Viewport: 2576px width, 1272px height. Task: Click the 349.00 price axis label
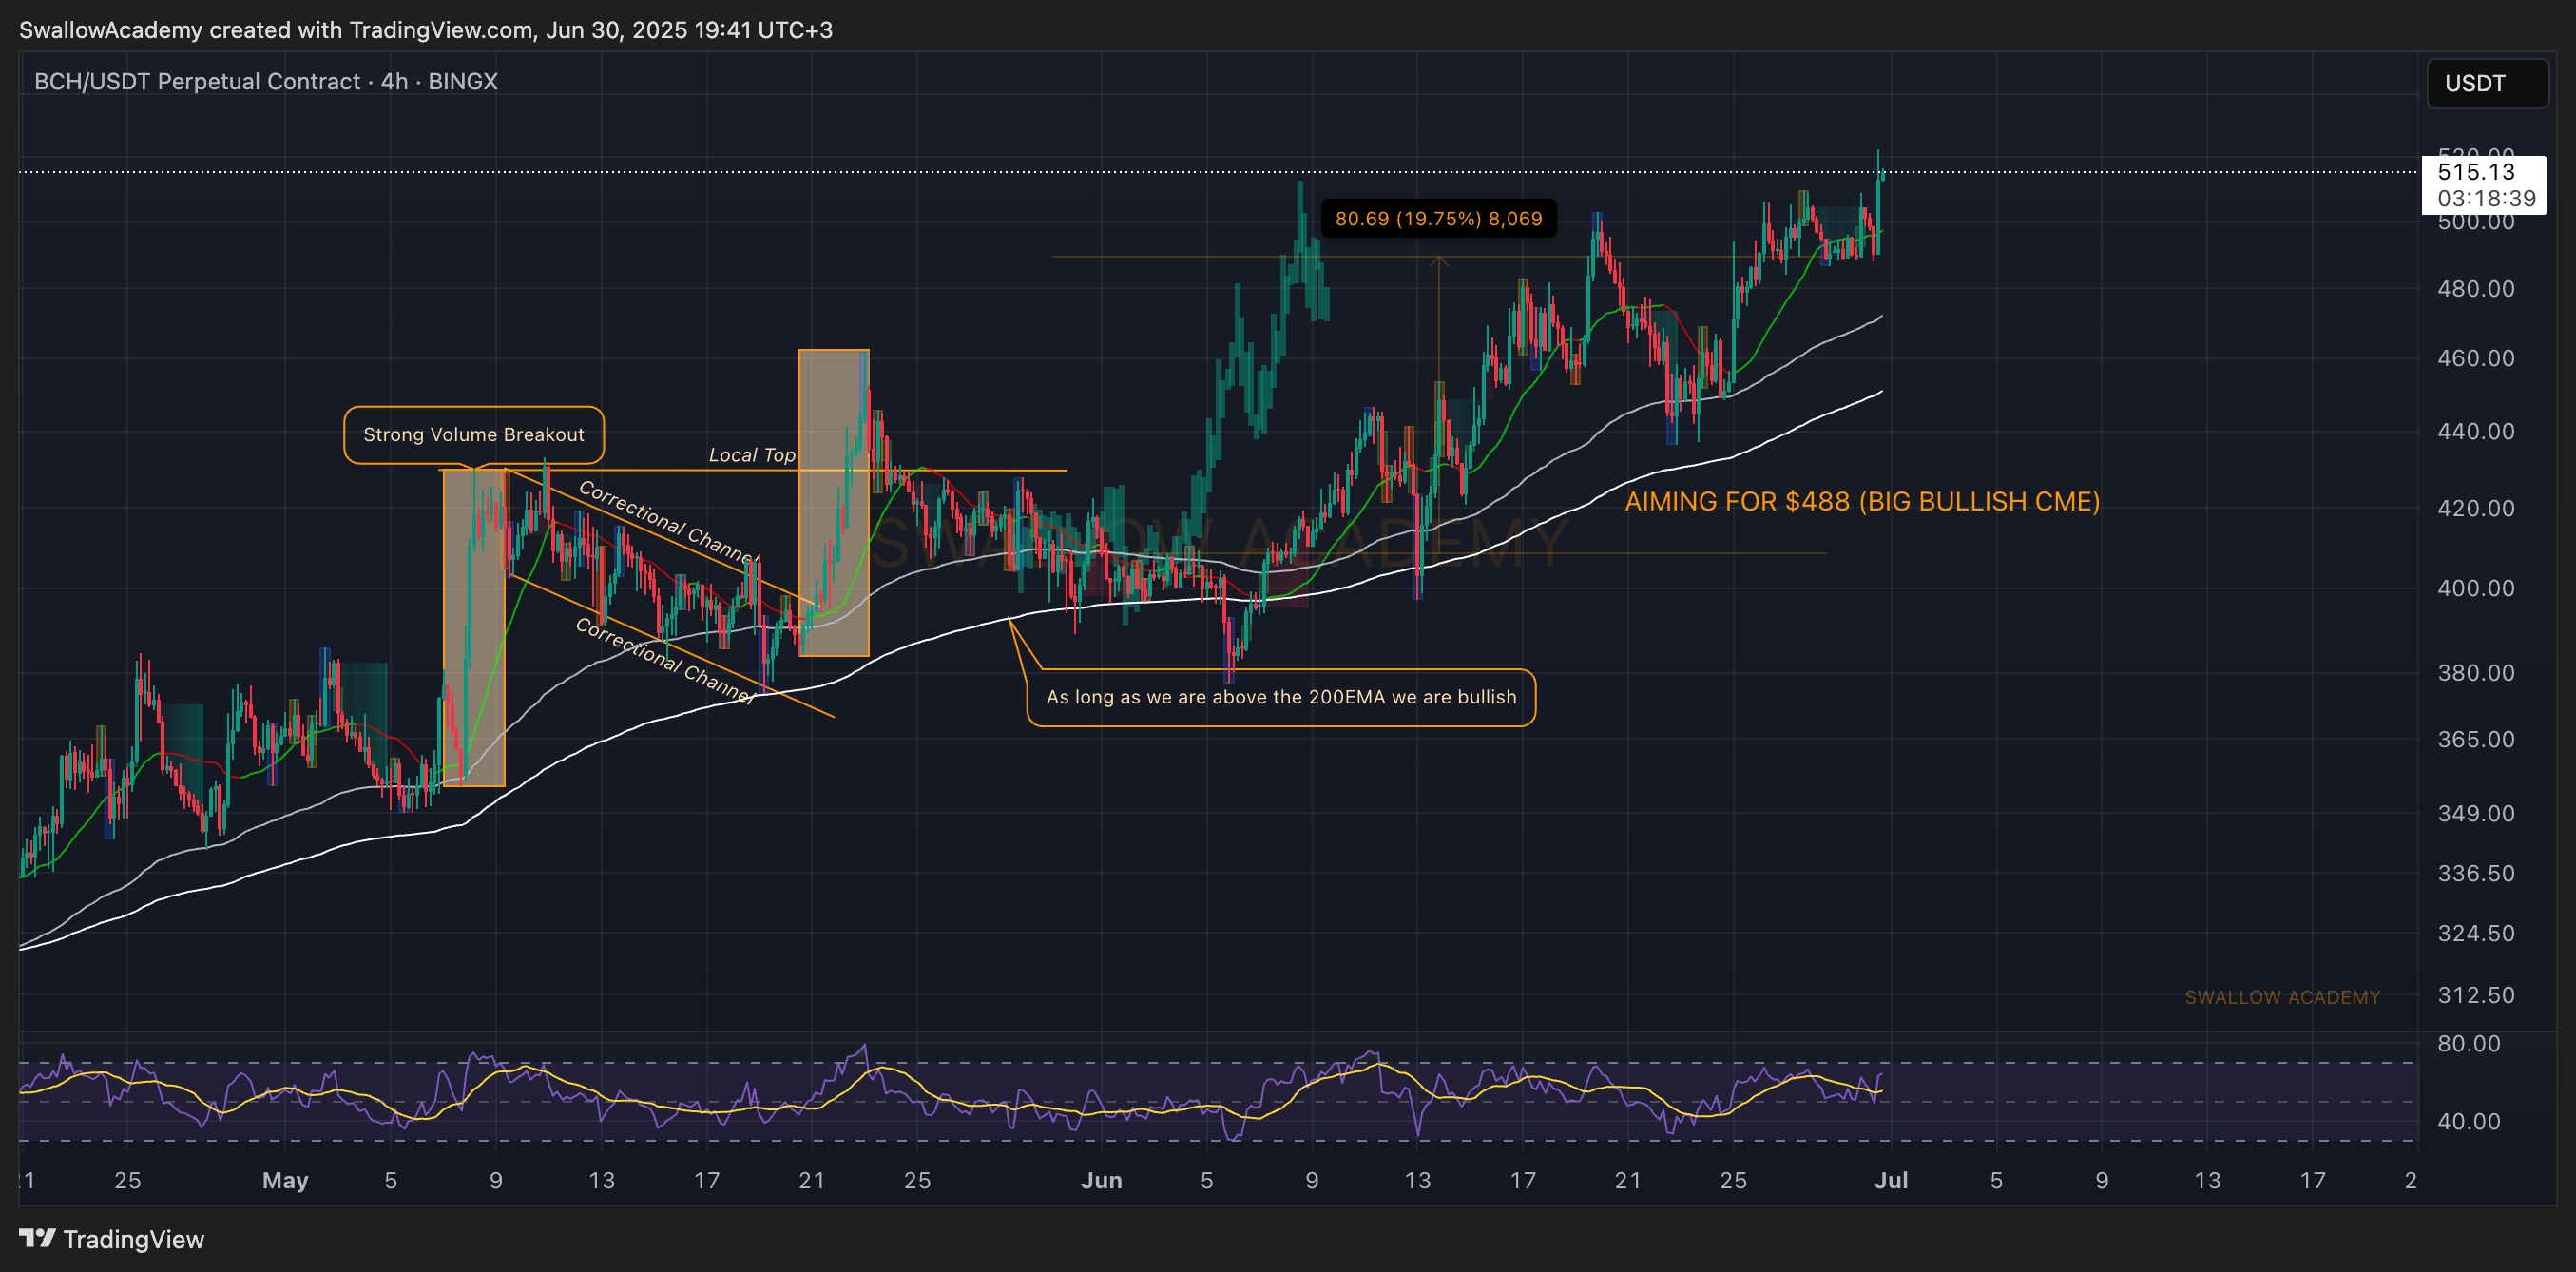[x=2475, y=814]
